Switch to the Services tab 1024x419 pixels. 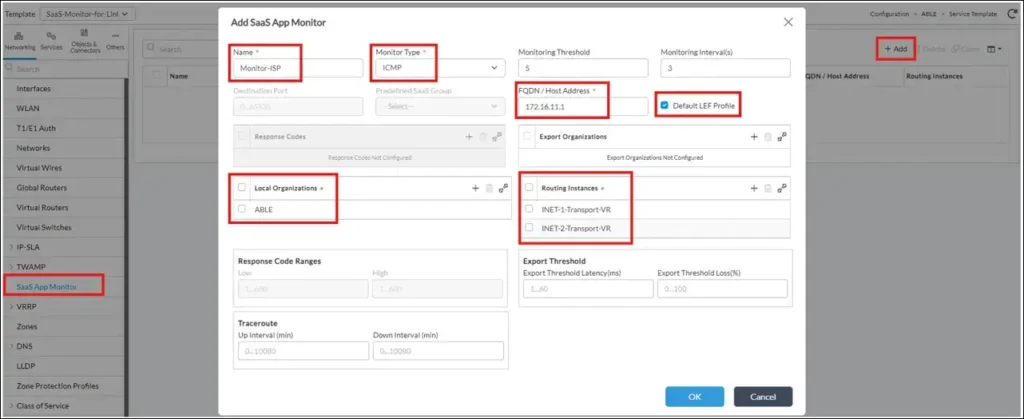click(51, 42)
